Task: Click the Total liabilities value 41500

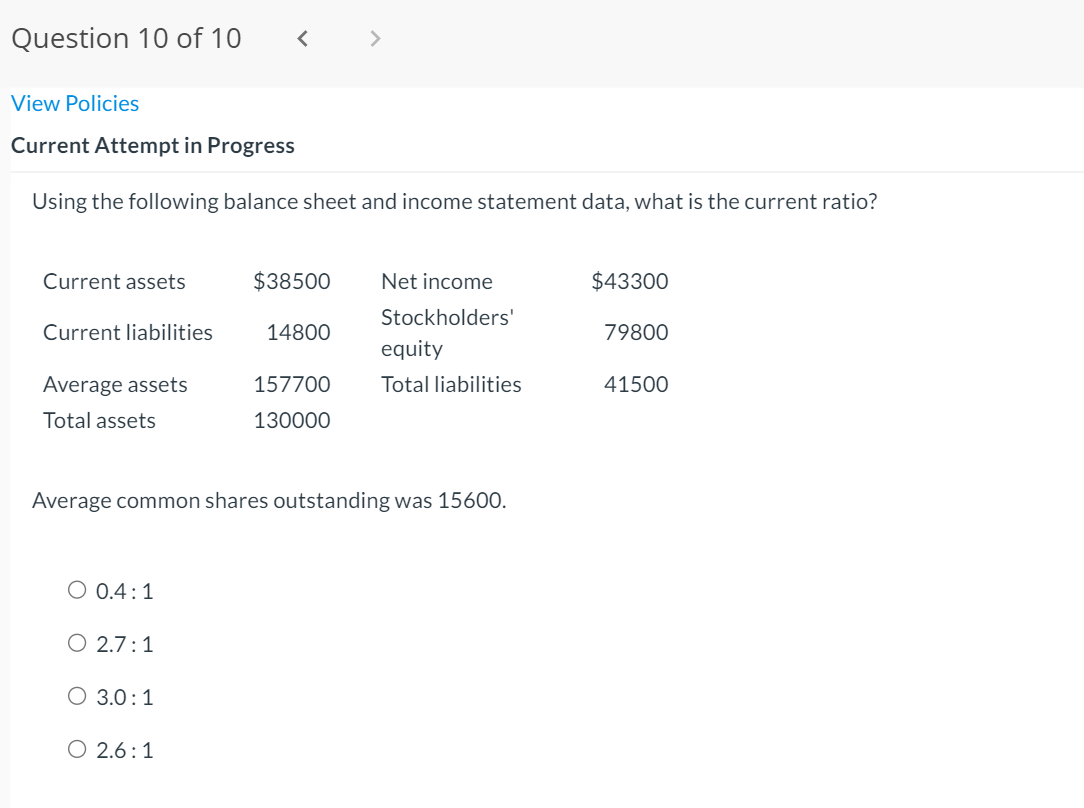Action: (636, 384)
